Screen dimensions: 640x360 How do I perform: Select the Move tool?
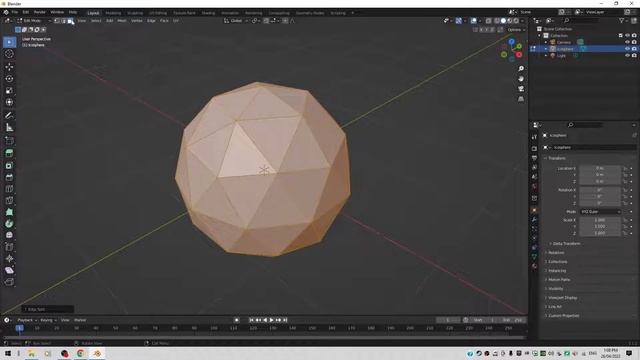pyautogui.click(x=9, y=67)
